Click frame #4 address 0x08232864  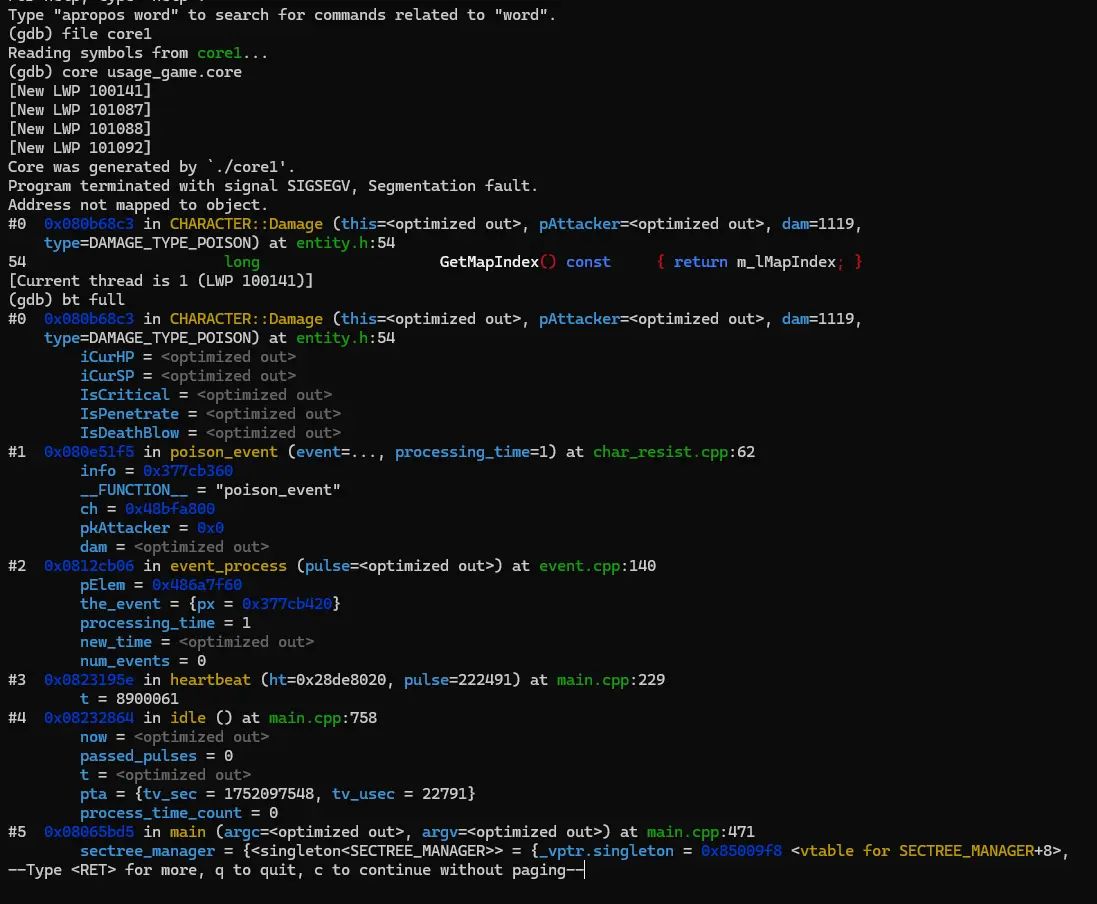[89, 717]
